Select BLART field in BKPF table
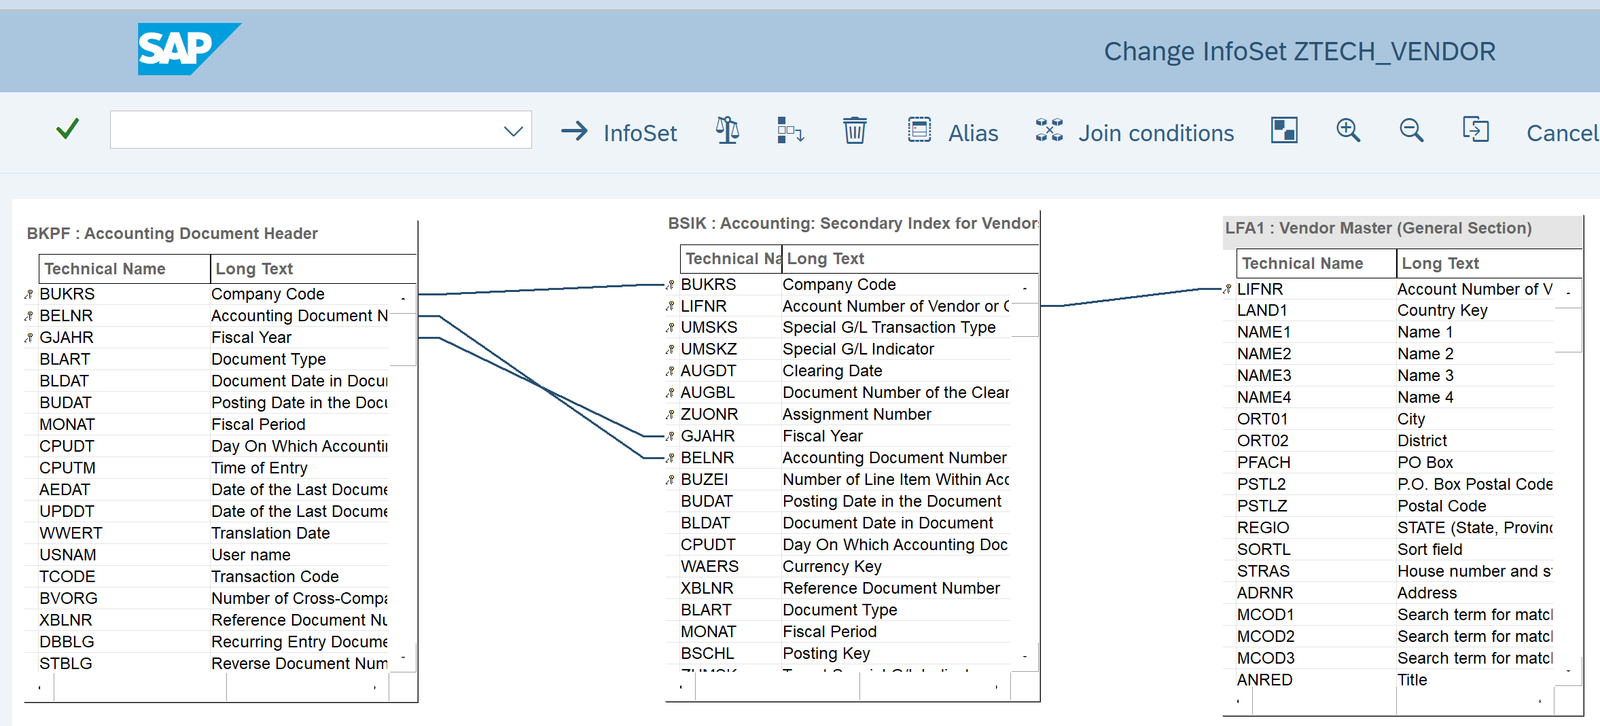Image resolution: width=1600 pixels, height=726 pixels. pyautogui.click(x=65, y=359)
